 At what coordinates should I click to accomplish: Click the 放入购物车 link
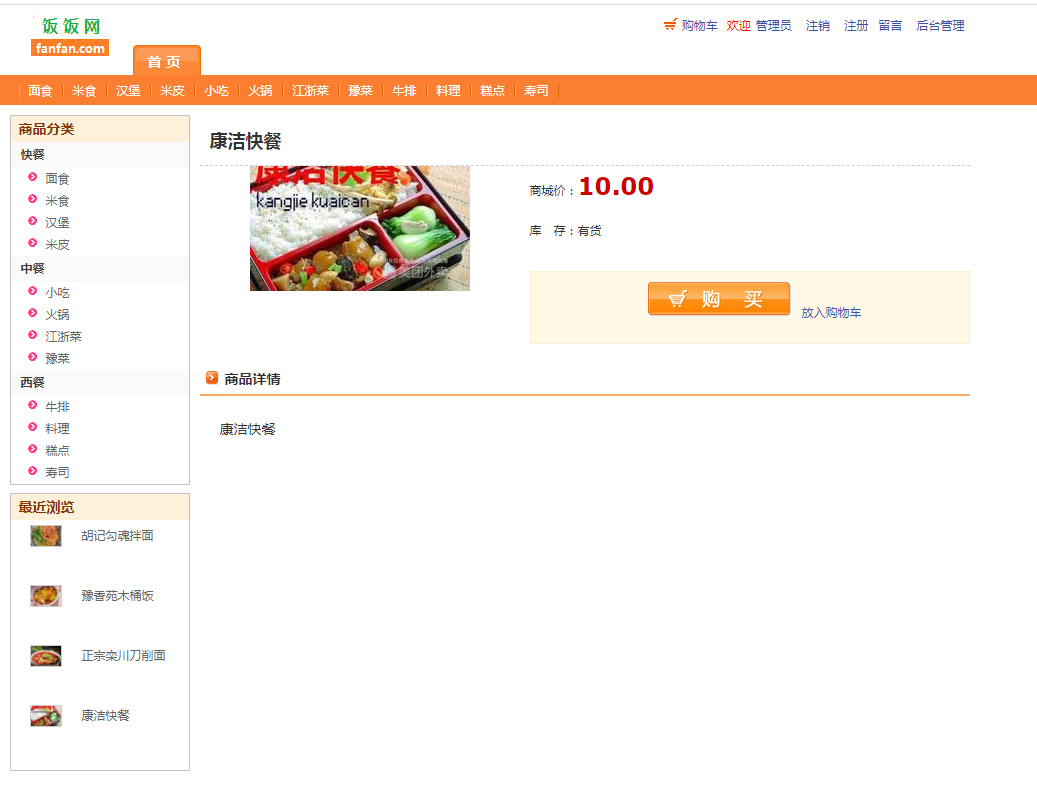coord(831,312)
